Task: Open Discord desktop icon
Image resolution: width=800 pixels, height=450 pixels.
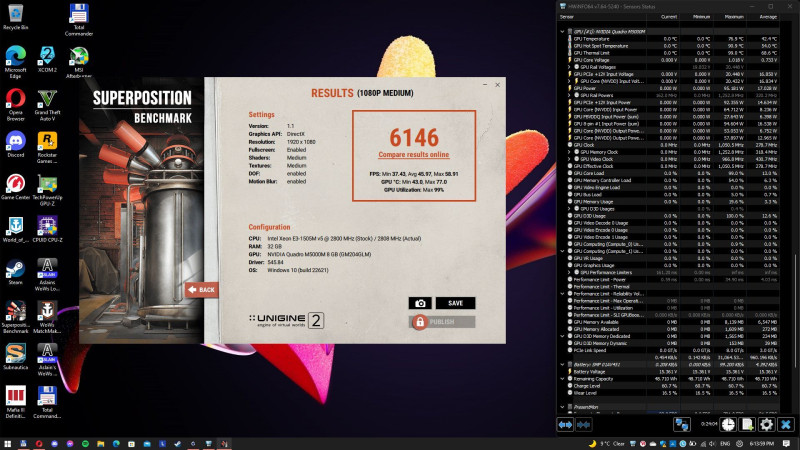Action: 15,144
